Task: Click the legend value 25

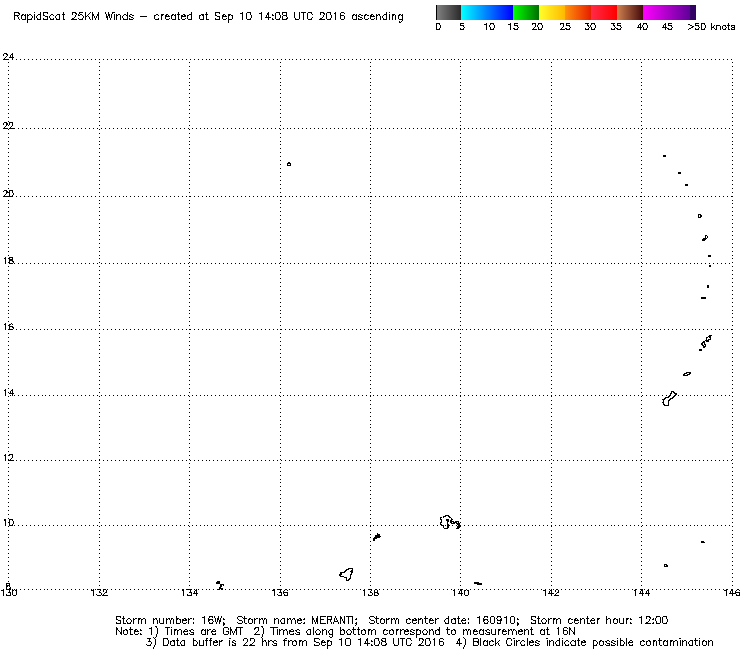Action: coord(565,27)
